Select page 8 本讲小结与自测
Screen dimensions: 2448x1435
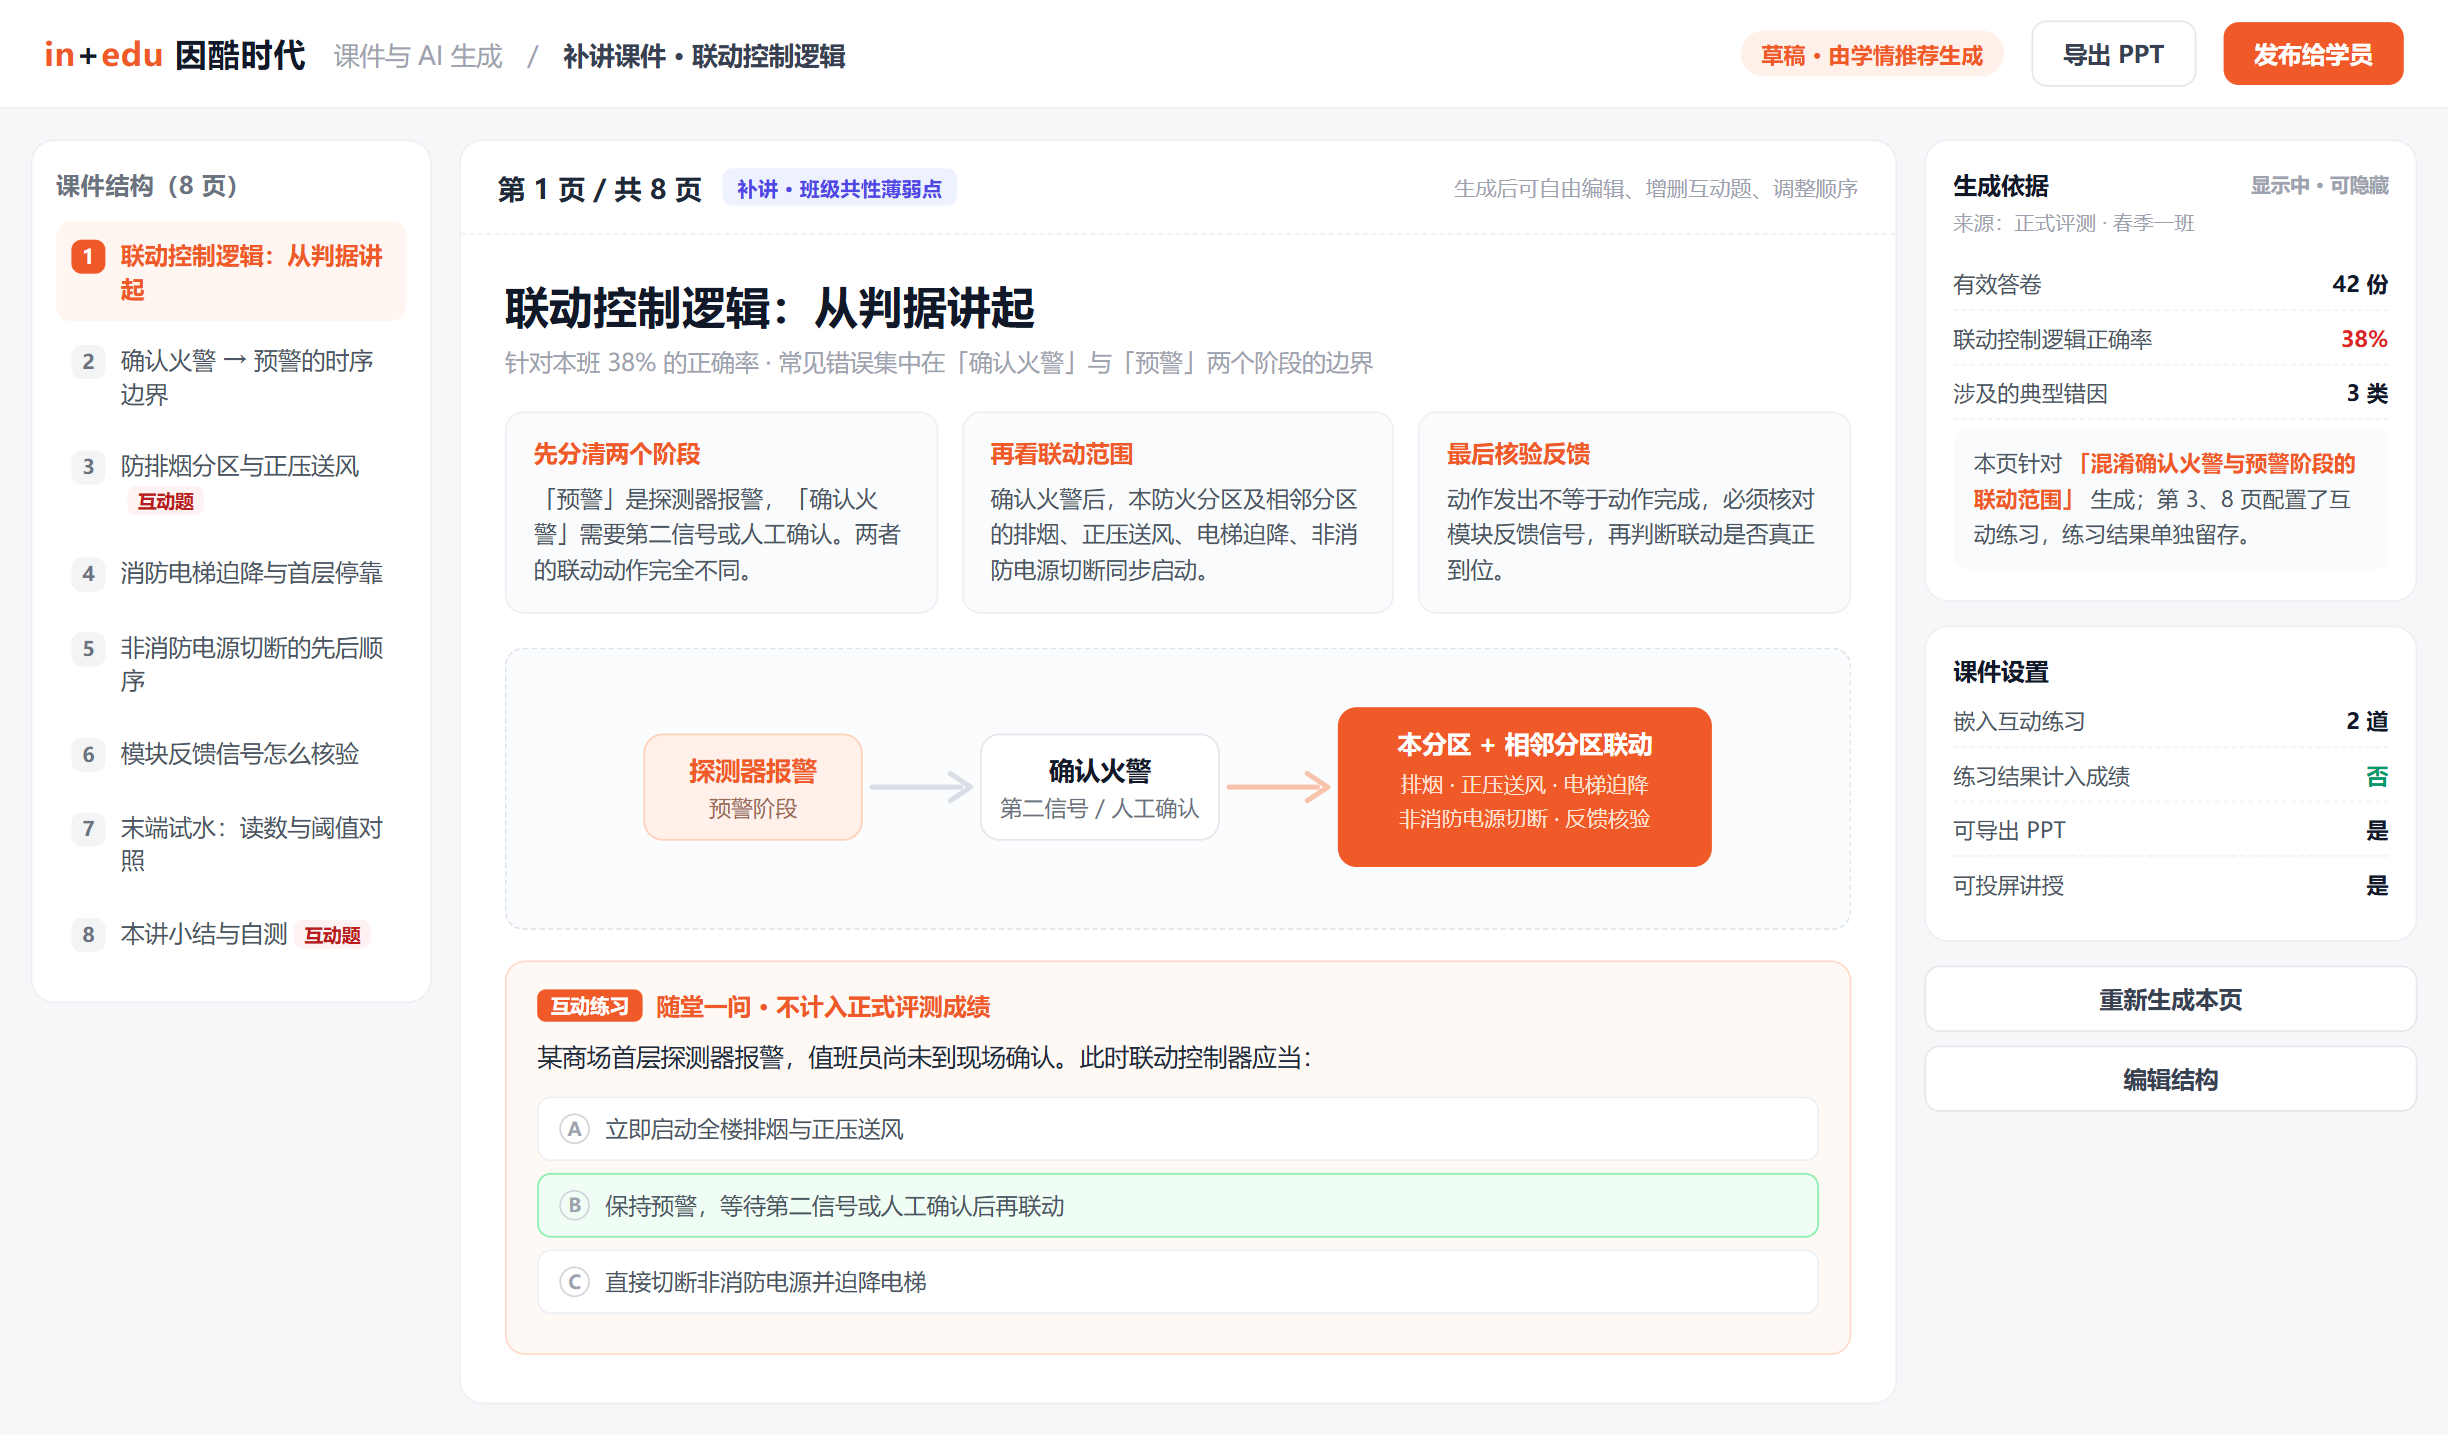231,934
